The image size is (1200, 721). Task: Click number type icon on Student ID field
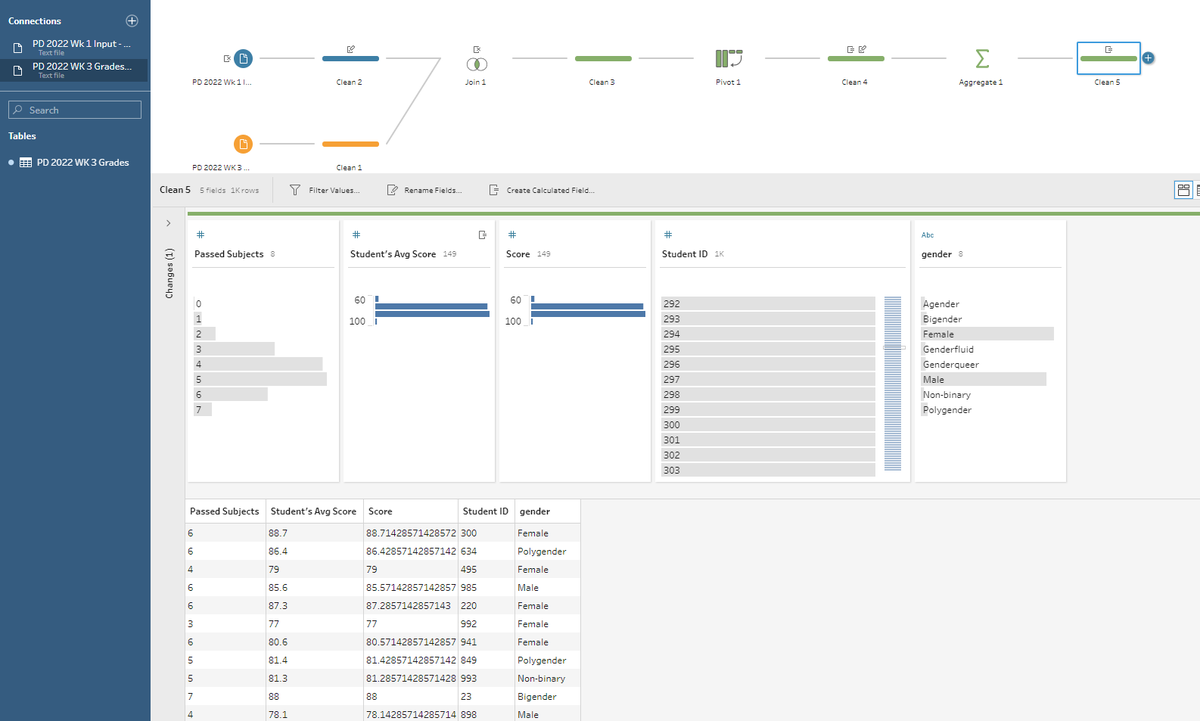click(x=667, y=234)
